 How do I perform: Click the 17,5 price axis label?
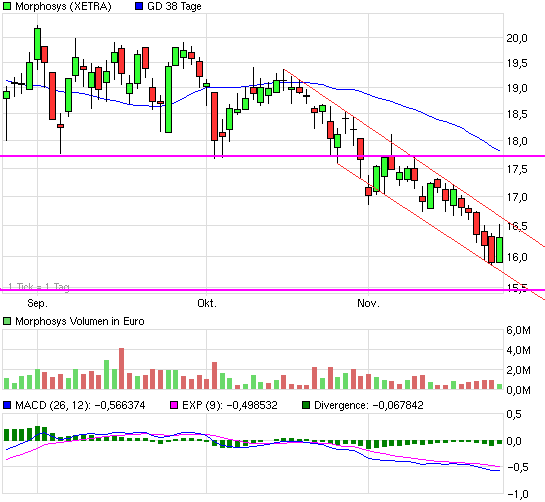click(x=517, y=169)
